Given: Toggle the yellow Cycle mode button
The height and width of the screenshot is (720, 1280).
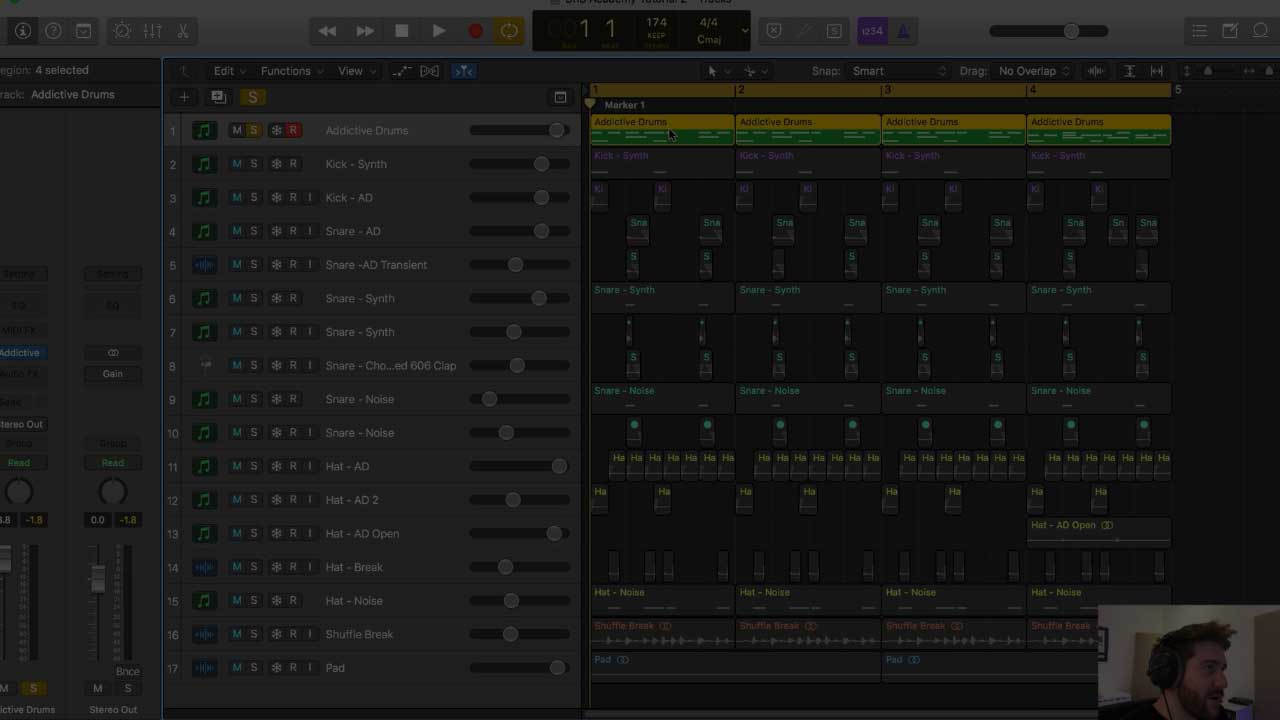Looking at the screenshot, I should tap(509, 31).
